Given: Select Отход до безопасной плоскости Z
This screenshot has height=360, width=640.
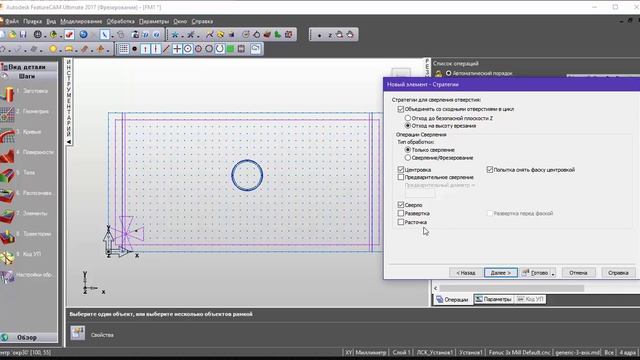Looking at the screenshot, I should click(407, 118).
